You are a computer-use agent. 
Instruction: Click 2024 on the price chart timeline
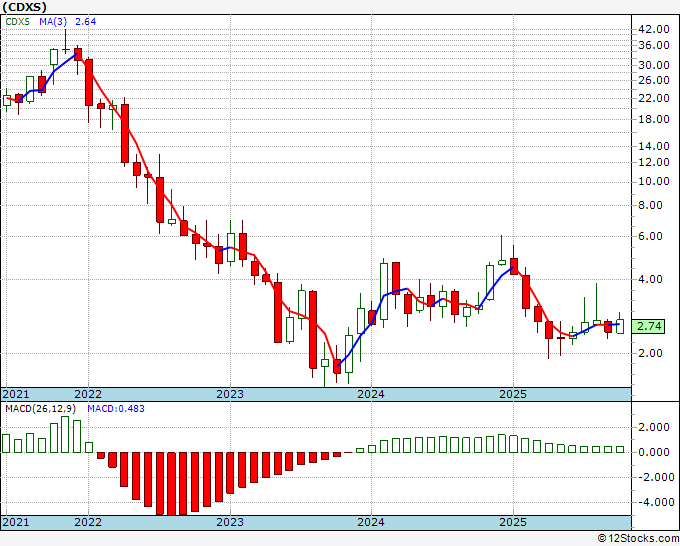tap(371, 394)
